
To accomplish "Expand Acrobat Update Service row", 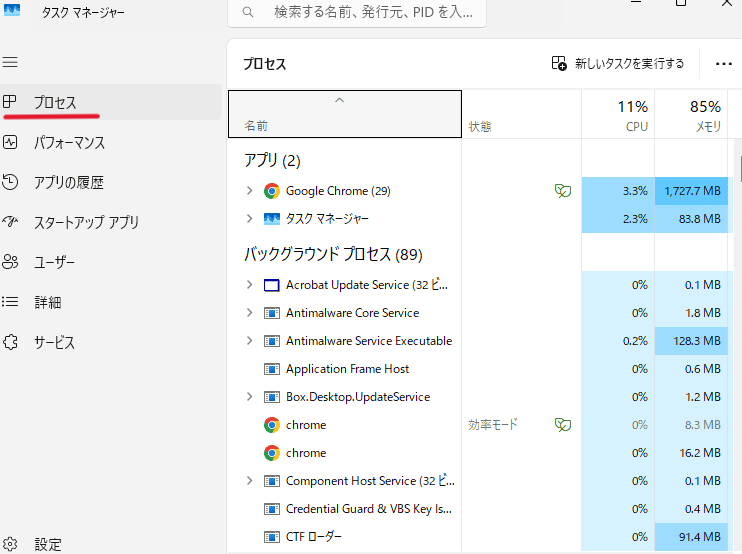I will click(249, 285).
